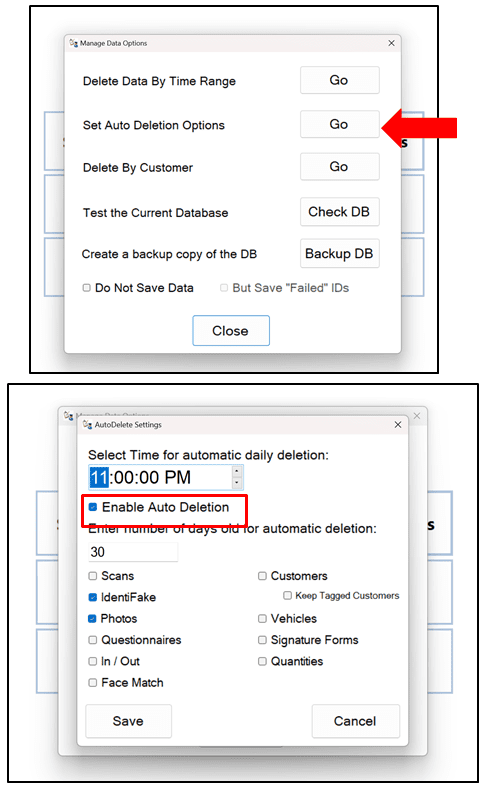Click the Manage Data Options title bar icon
Screen dimensions: 486x790
tap(74, 43)
